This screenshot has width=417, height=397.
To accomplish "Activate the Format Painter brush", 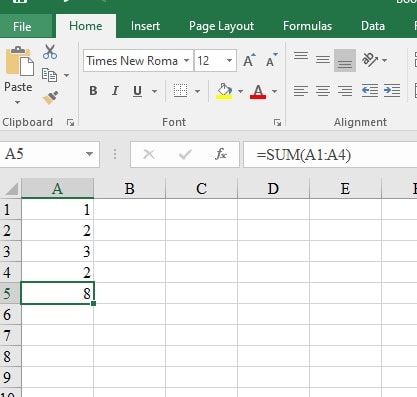I will click(50, 97).
